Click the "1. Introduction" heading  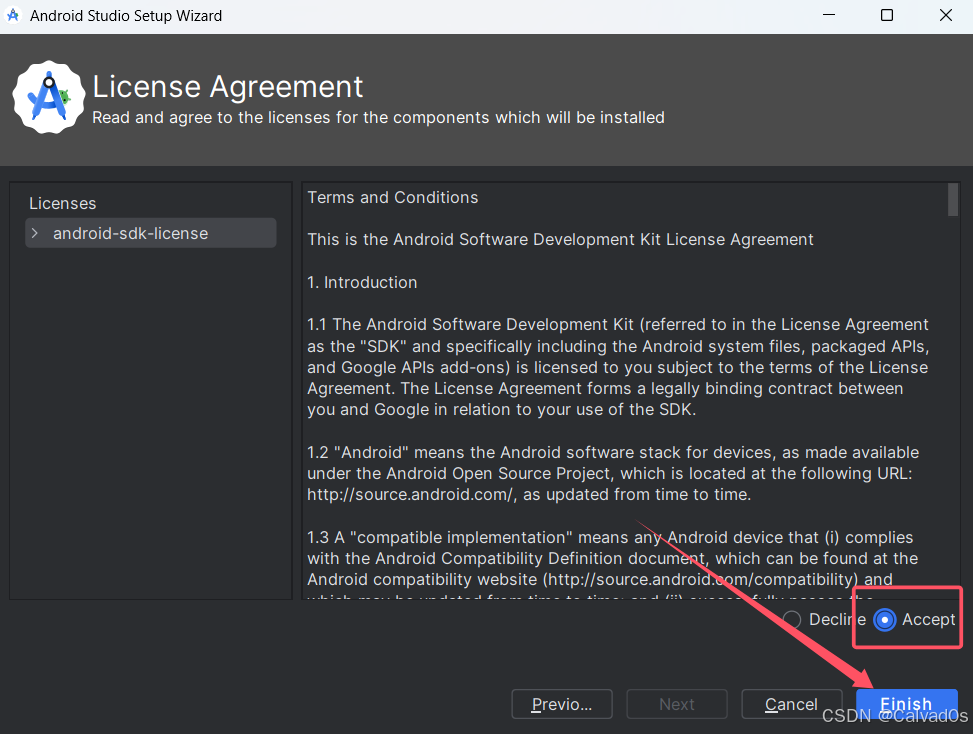(362, 282)
